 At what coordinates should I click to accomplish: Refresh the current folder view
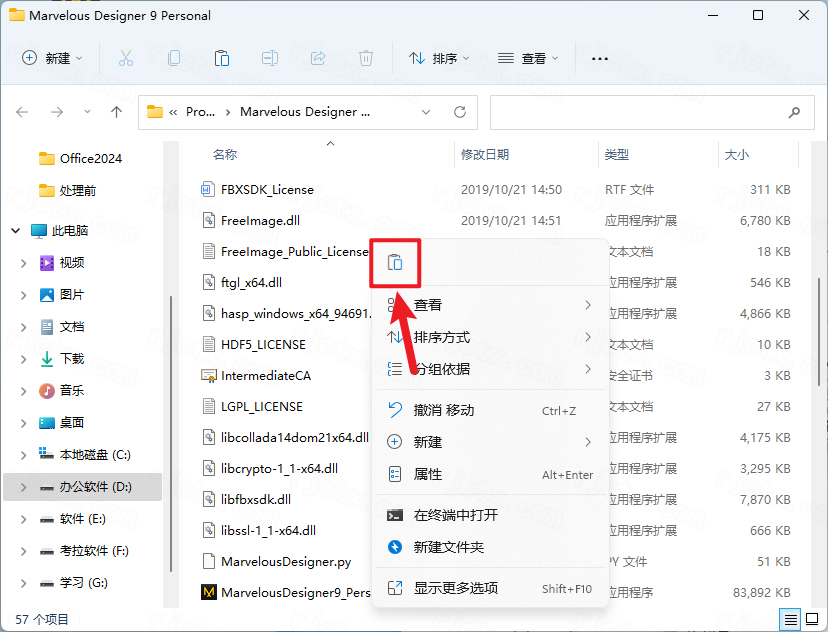[460, 112]
